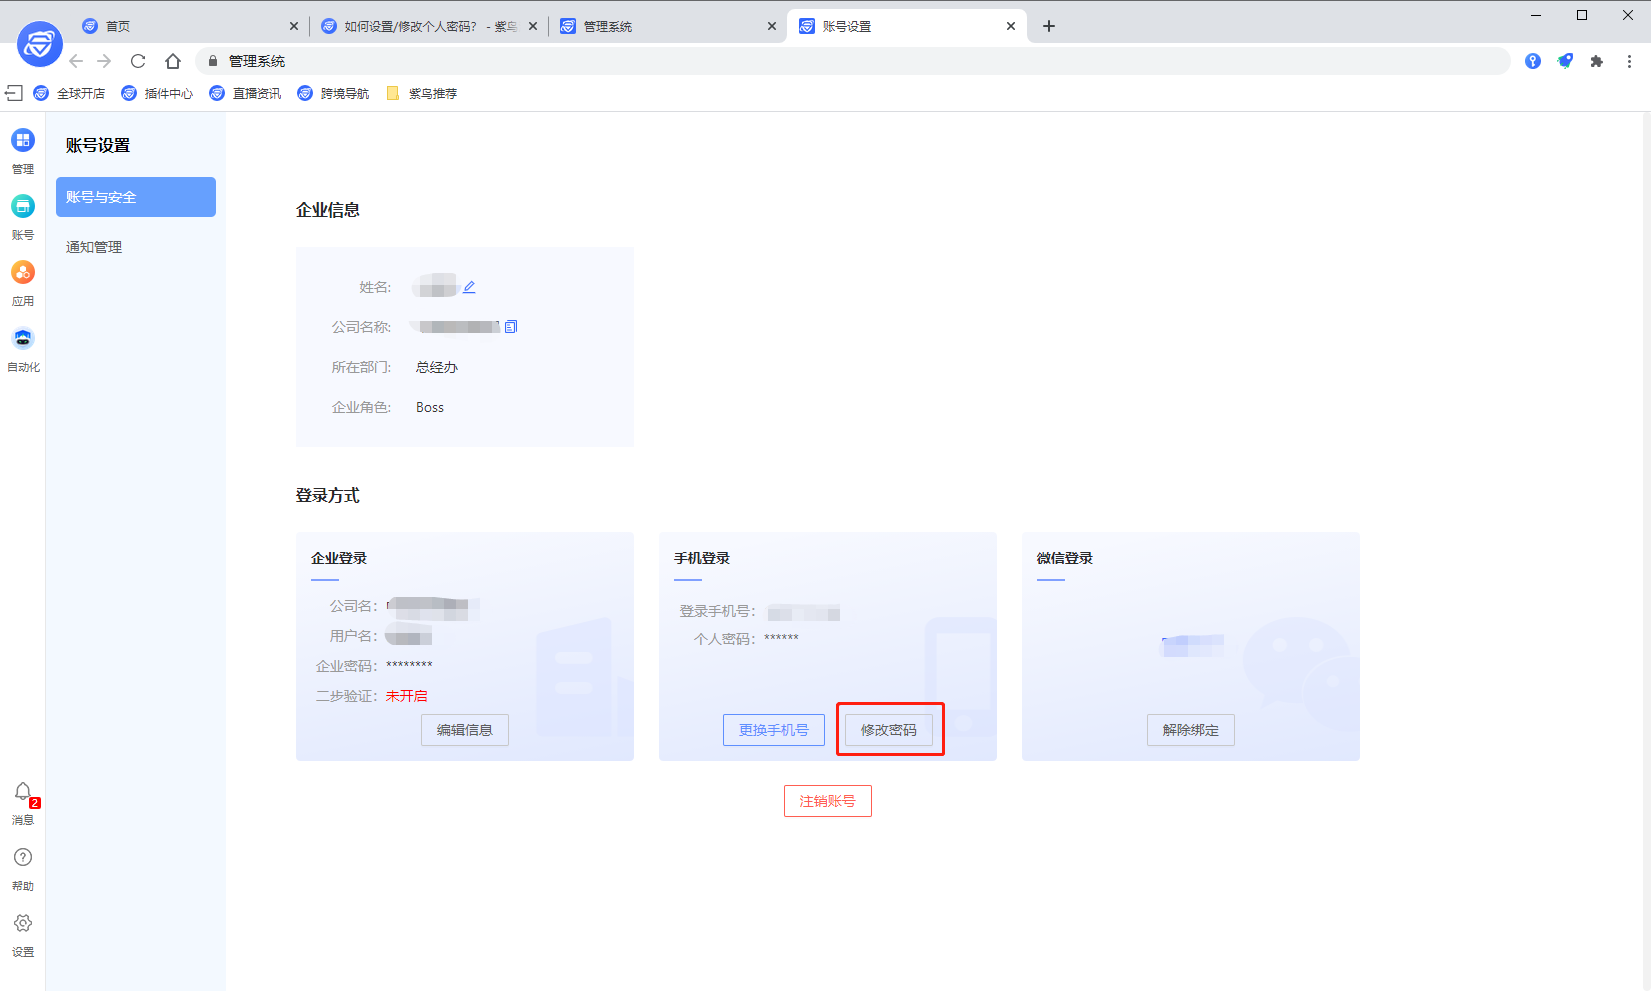The height and width of the screenshot is (991, 1651).
Task: Refresh the page with reload icon
Action: coord(138,60)
